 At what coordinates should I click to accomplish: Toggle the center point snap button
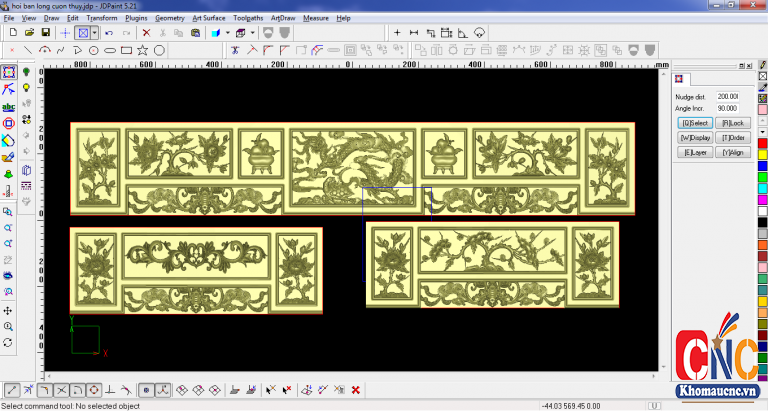145,390
